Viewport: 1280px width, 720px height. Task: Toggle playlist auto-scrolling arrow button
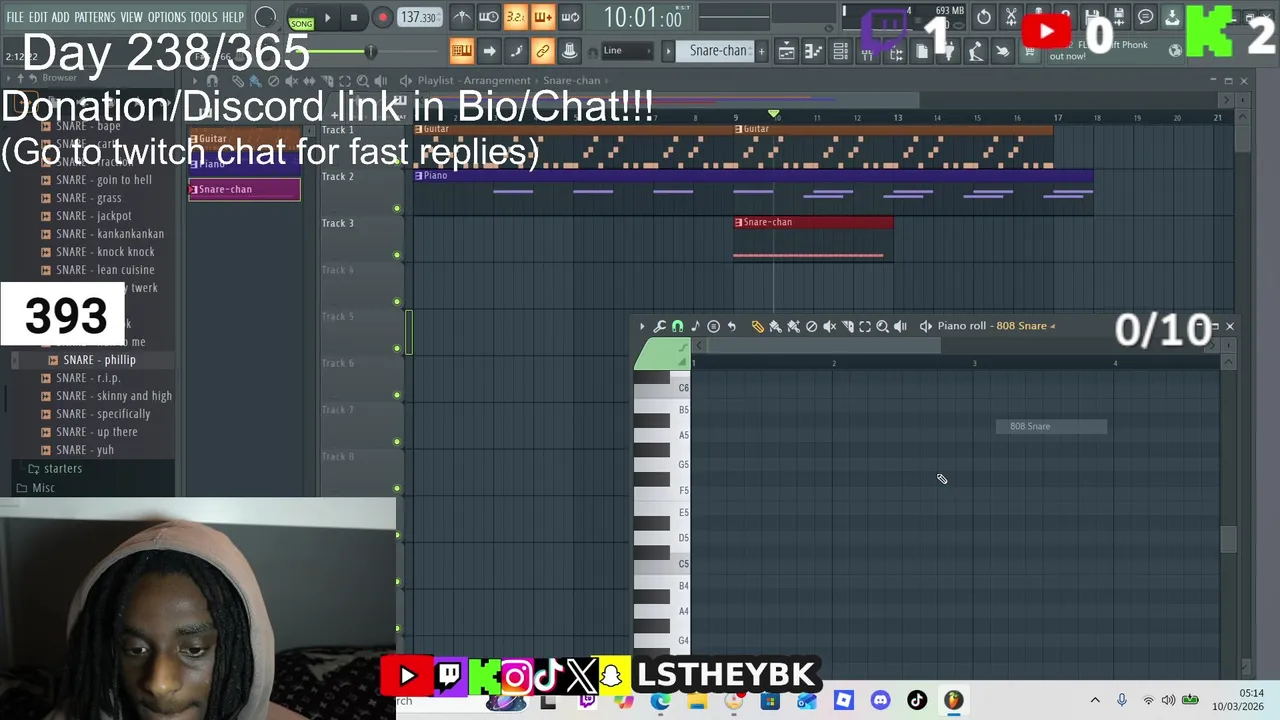[489, 51]
